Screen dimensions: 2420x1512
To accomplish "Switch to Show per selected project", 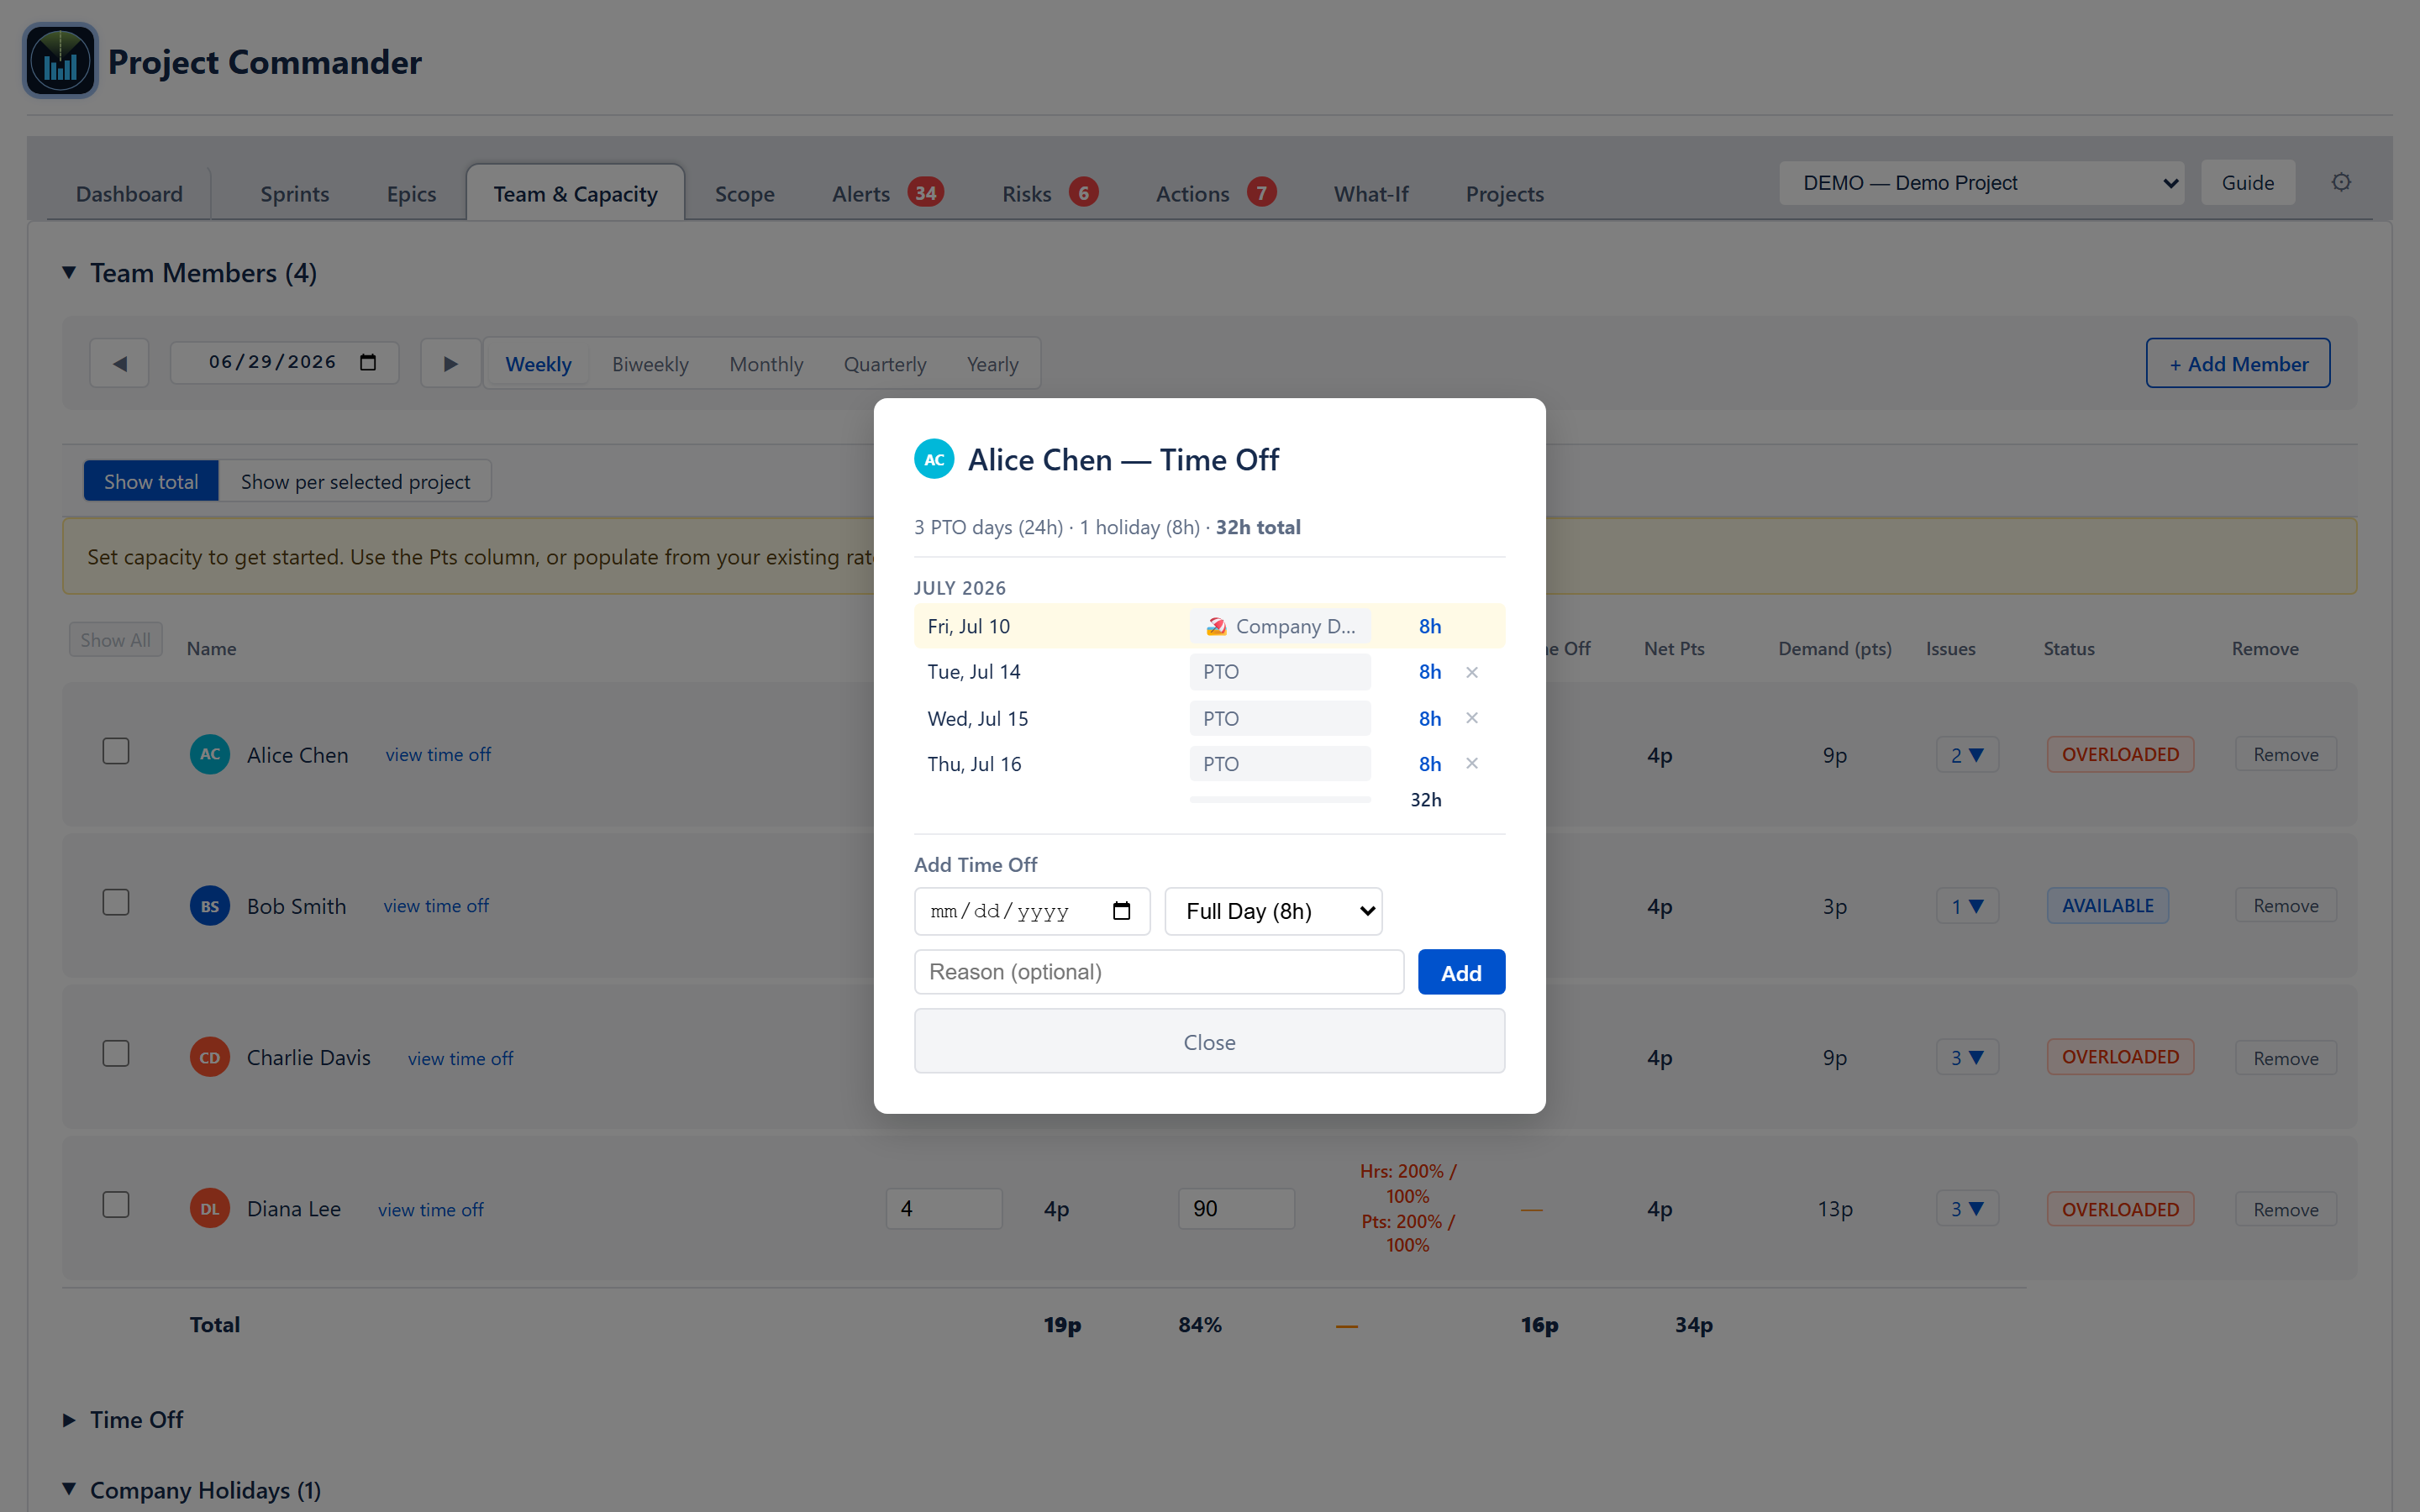I will [355, 481].
